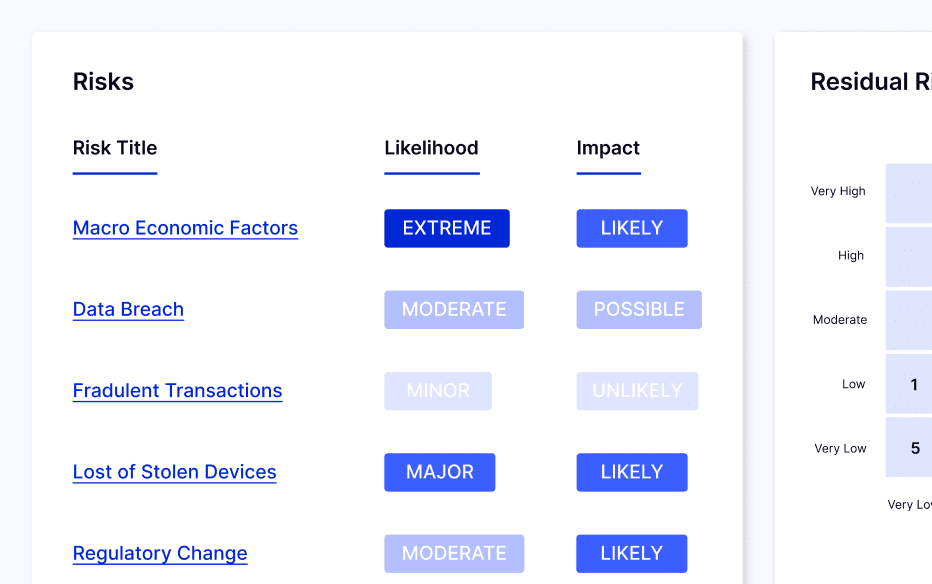Select the POSSIBLE impact badge
Screen dimensions: 932x584
[639, 310]
